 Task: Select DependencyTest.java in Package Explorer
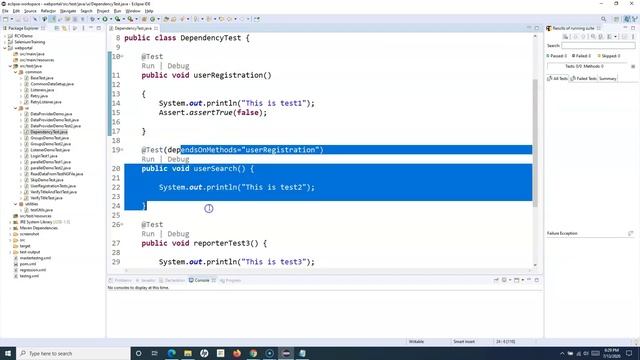coord(49,132)
